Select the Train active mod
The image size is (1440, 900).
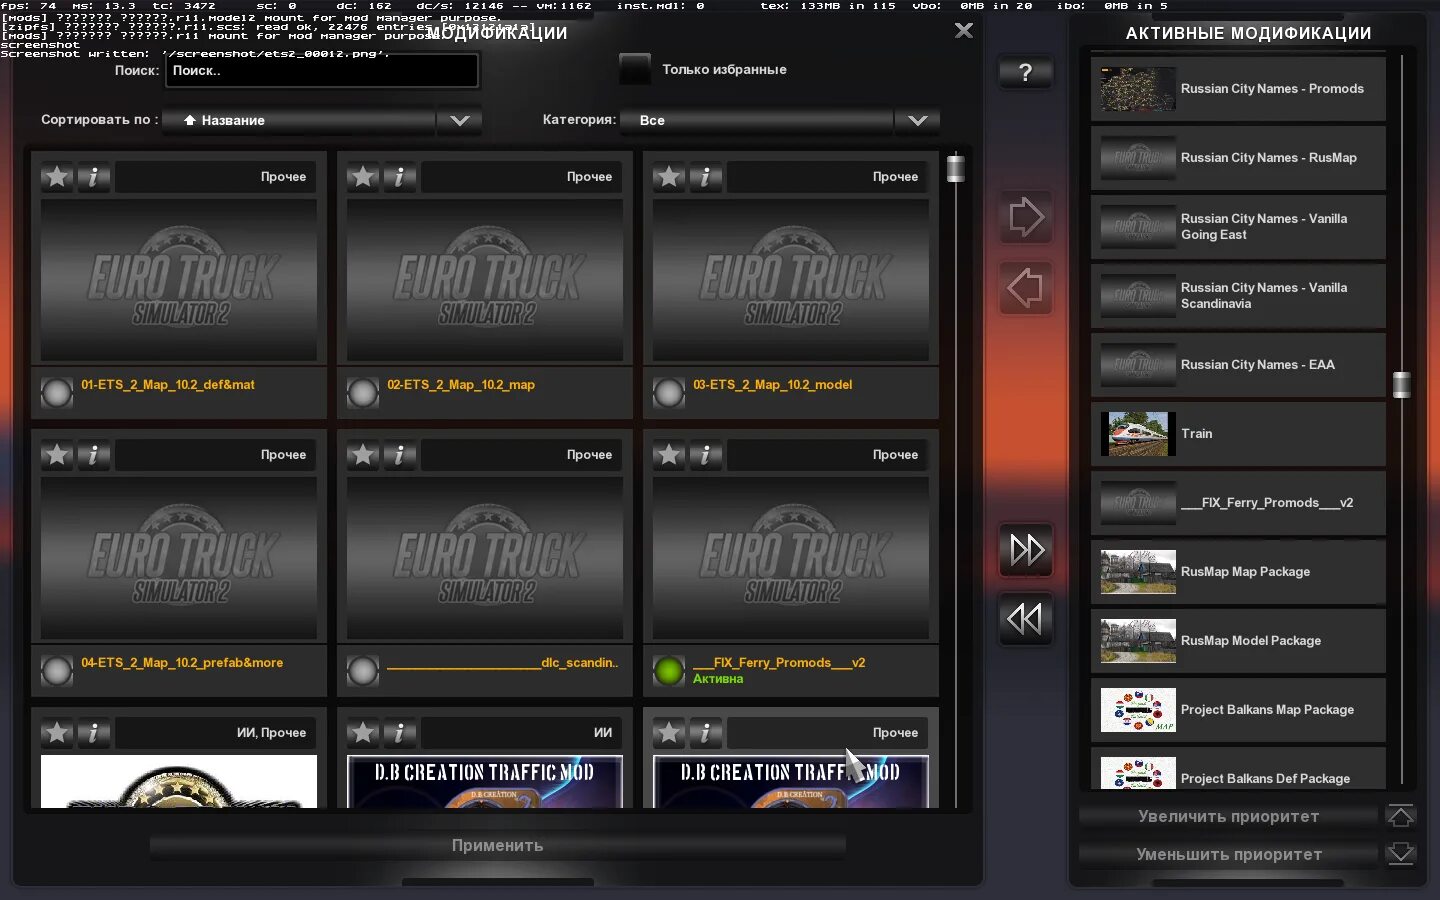pyautogui.click(x=1238, y=434)
